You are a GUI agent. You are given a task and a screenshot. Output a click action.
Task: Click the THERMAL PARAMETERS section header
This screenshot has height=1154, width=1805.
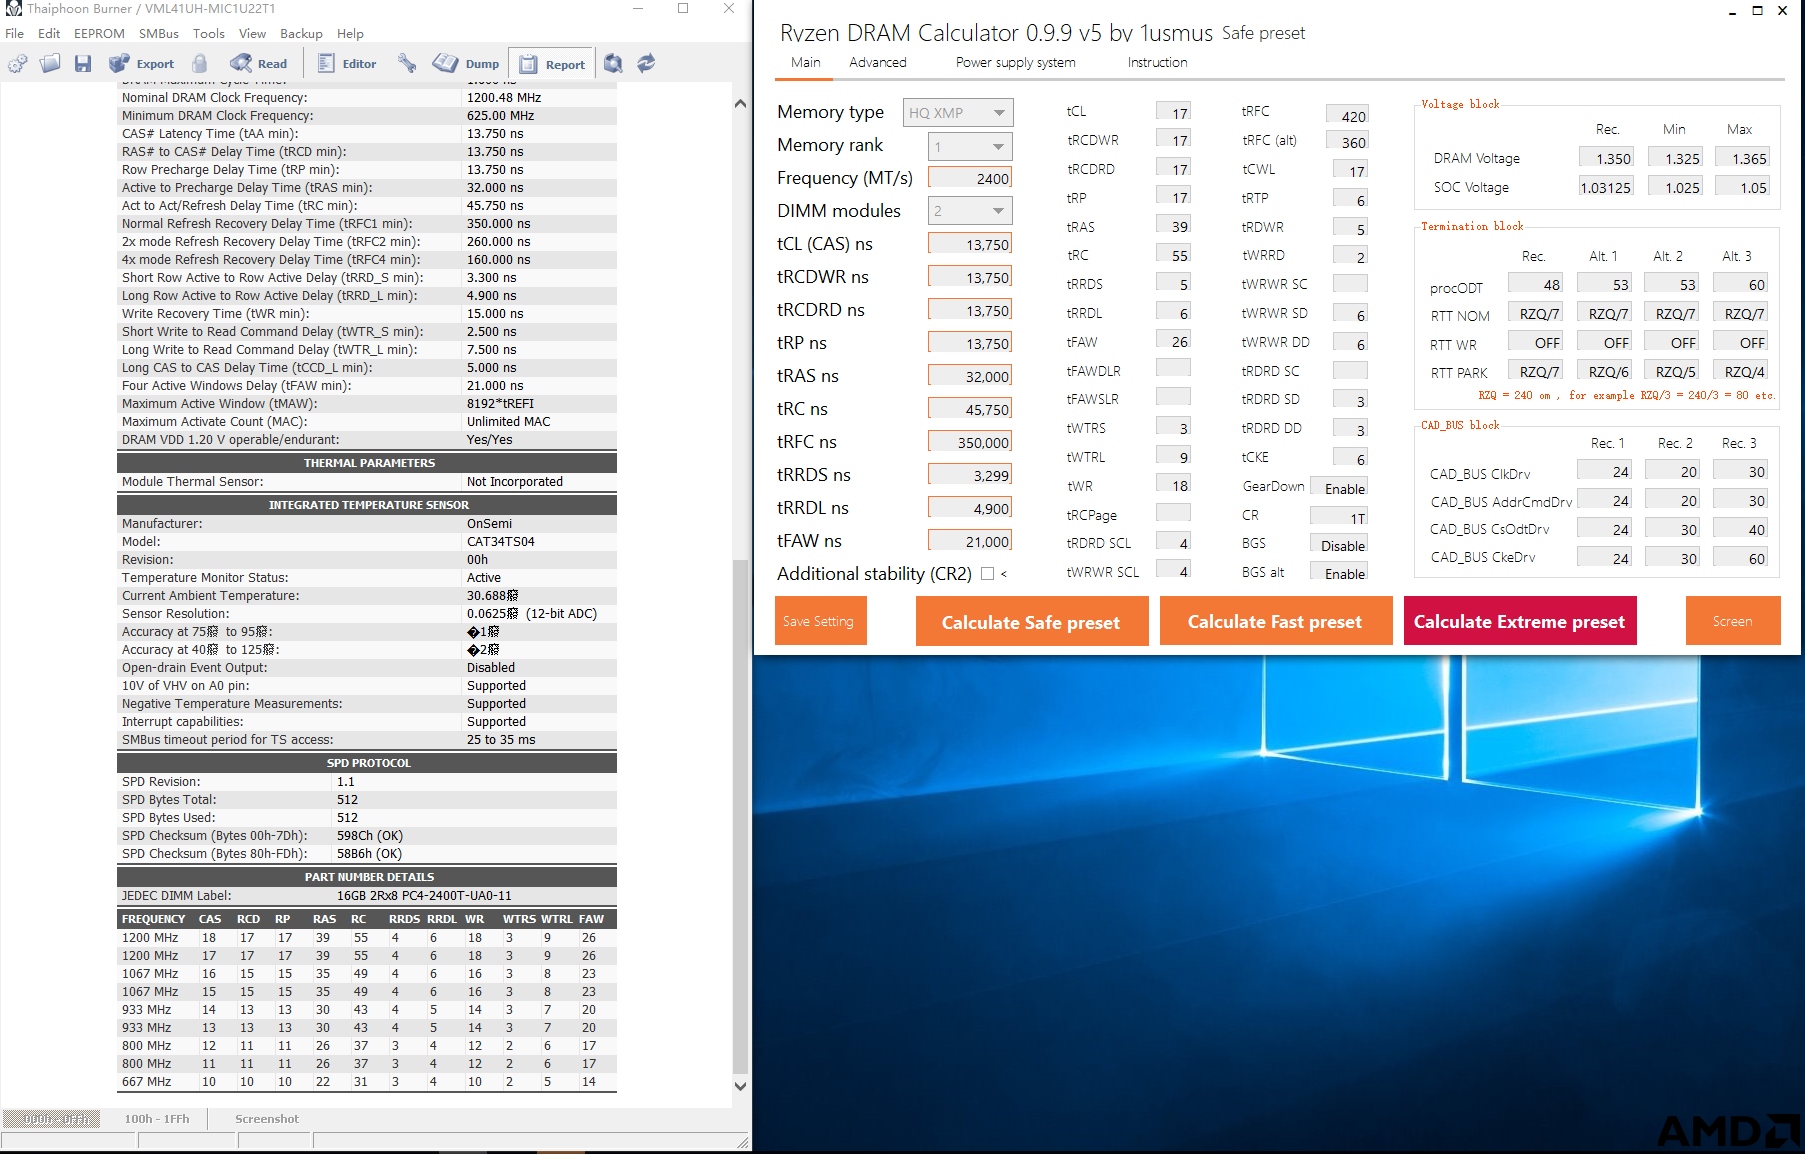(x=367, y=463)
